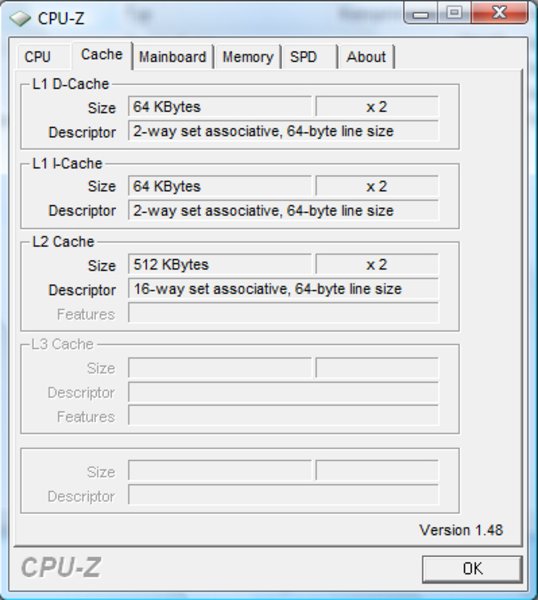Click the L1 D-Cache size field

click(220, 106)
